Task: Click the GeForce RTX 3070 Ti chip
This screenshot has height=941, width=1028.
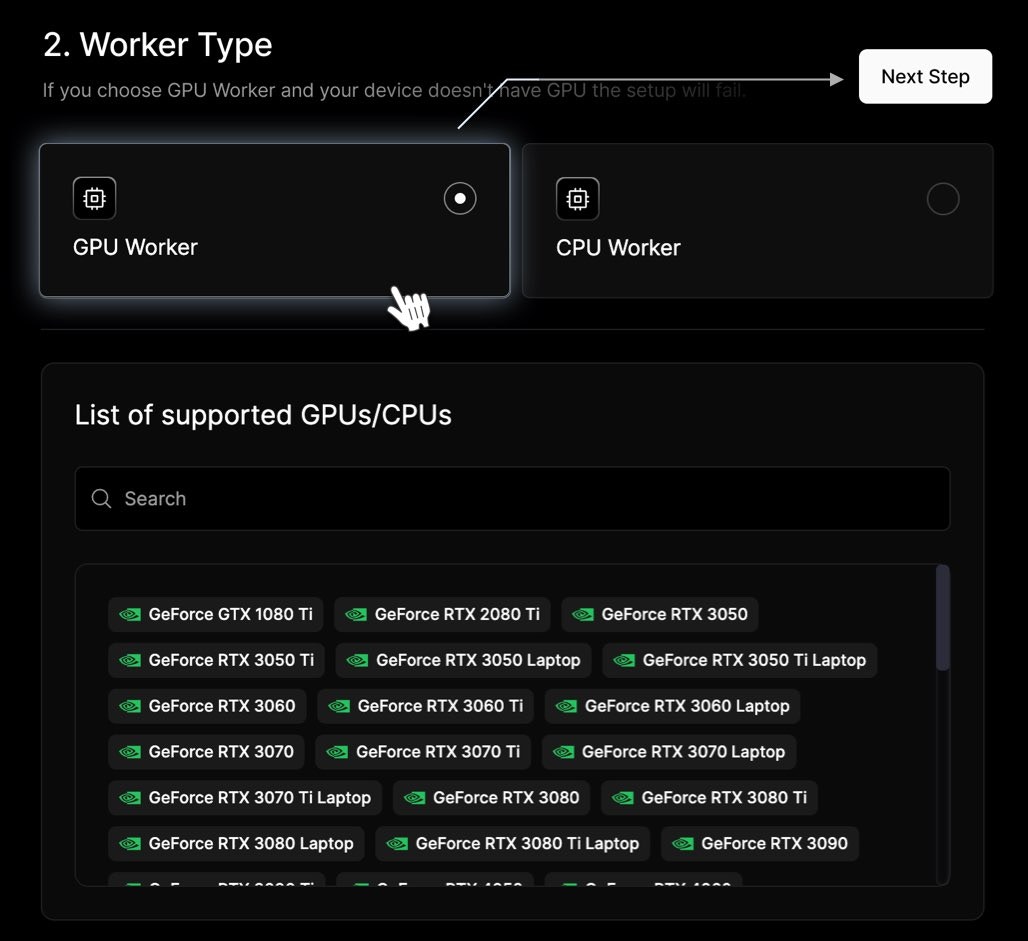Action: pyautogui.click(x=424, y=752)
